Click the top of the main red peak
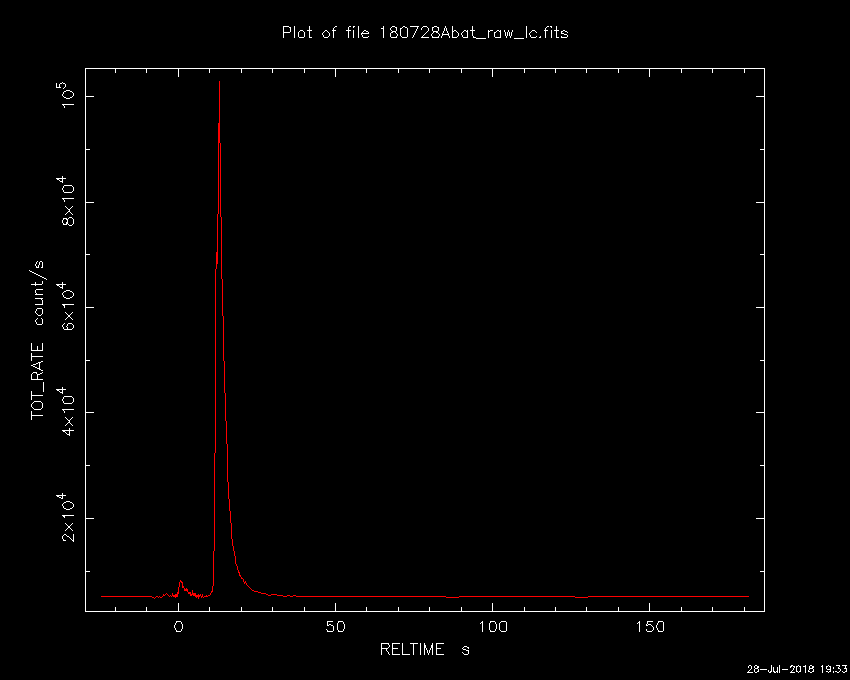 219,82
